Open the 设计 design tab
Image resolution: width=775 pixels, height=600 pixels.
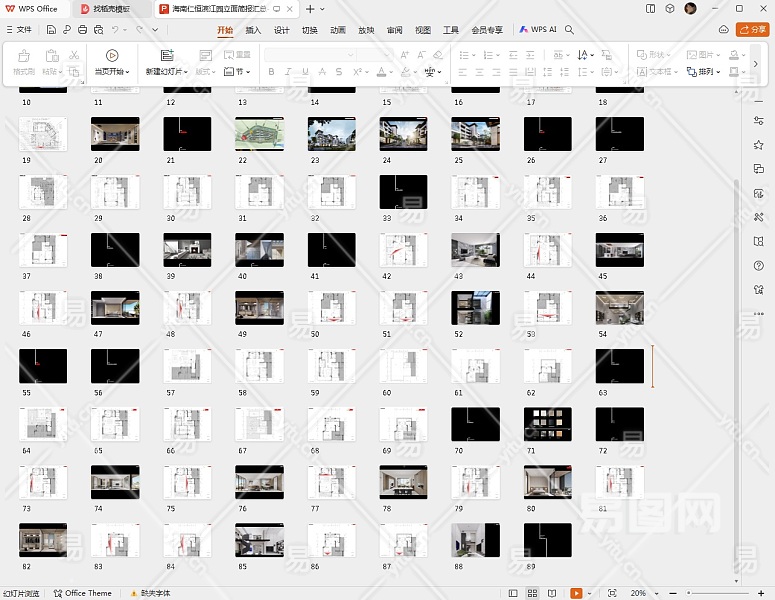pyautogui.click(x=282, y=30)
